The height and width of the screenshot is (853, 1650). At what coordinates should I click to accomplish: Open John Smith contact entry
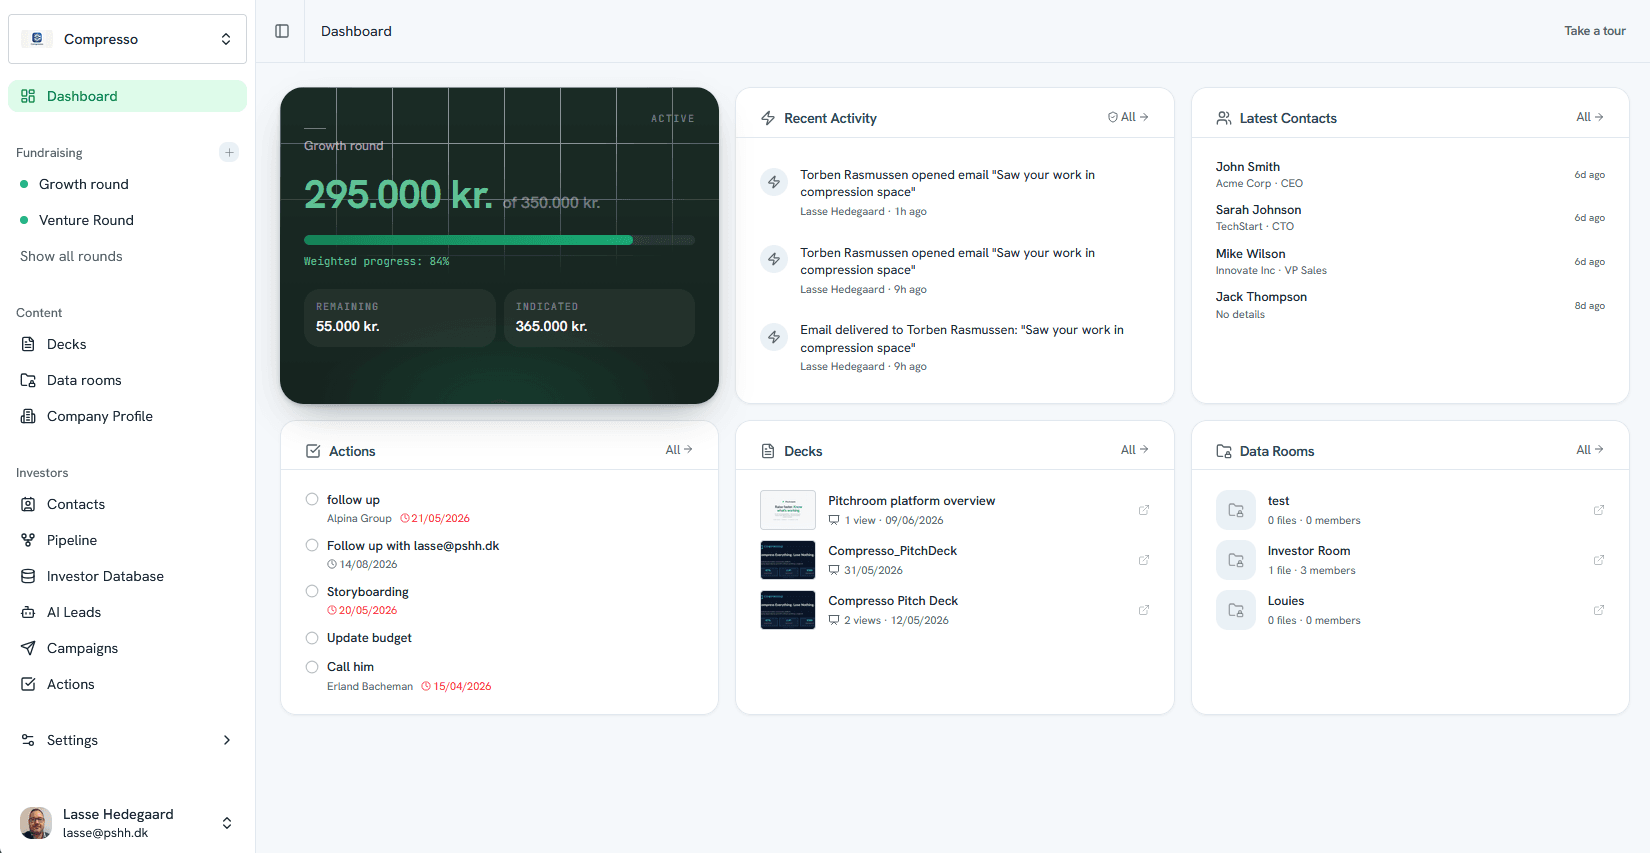(1410, 174)
